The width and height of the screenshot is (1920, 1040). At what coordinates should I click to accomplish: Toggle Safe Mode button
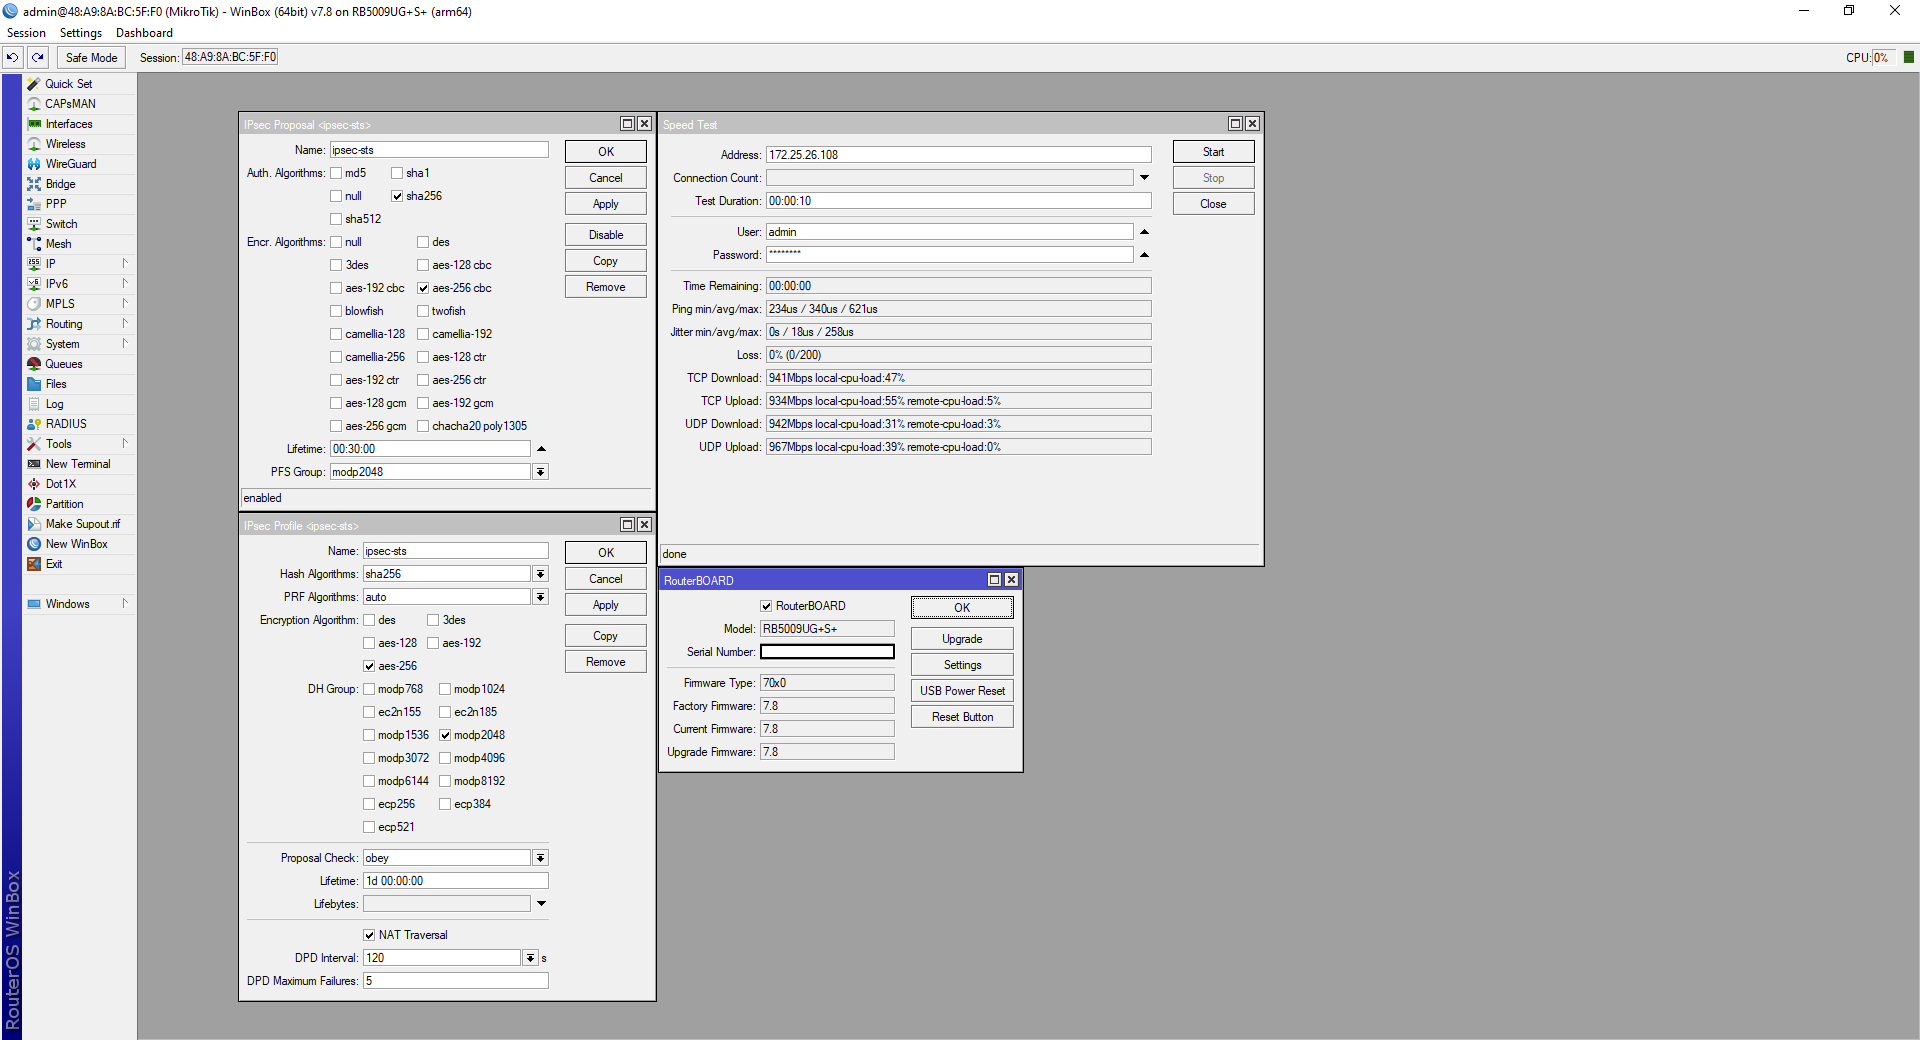click(x=91, y=58)
